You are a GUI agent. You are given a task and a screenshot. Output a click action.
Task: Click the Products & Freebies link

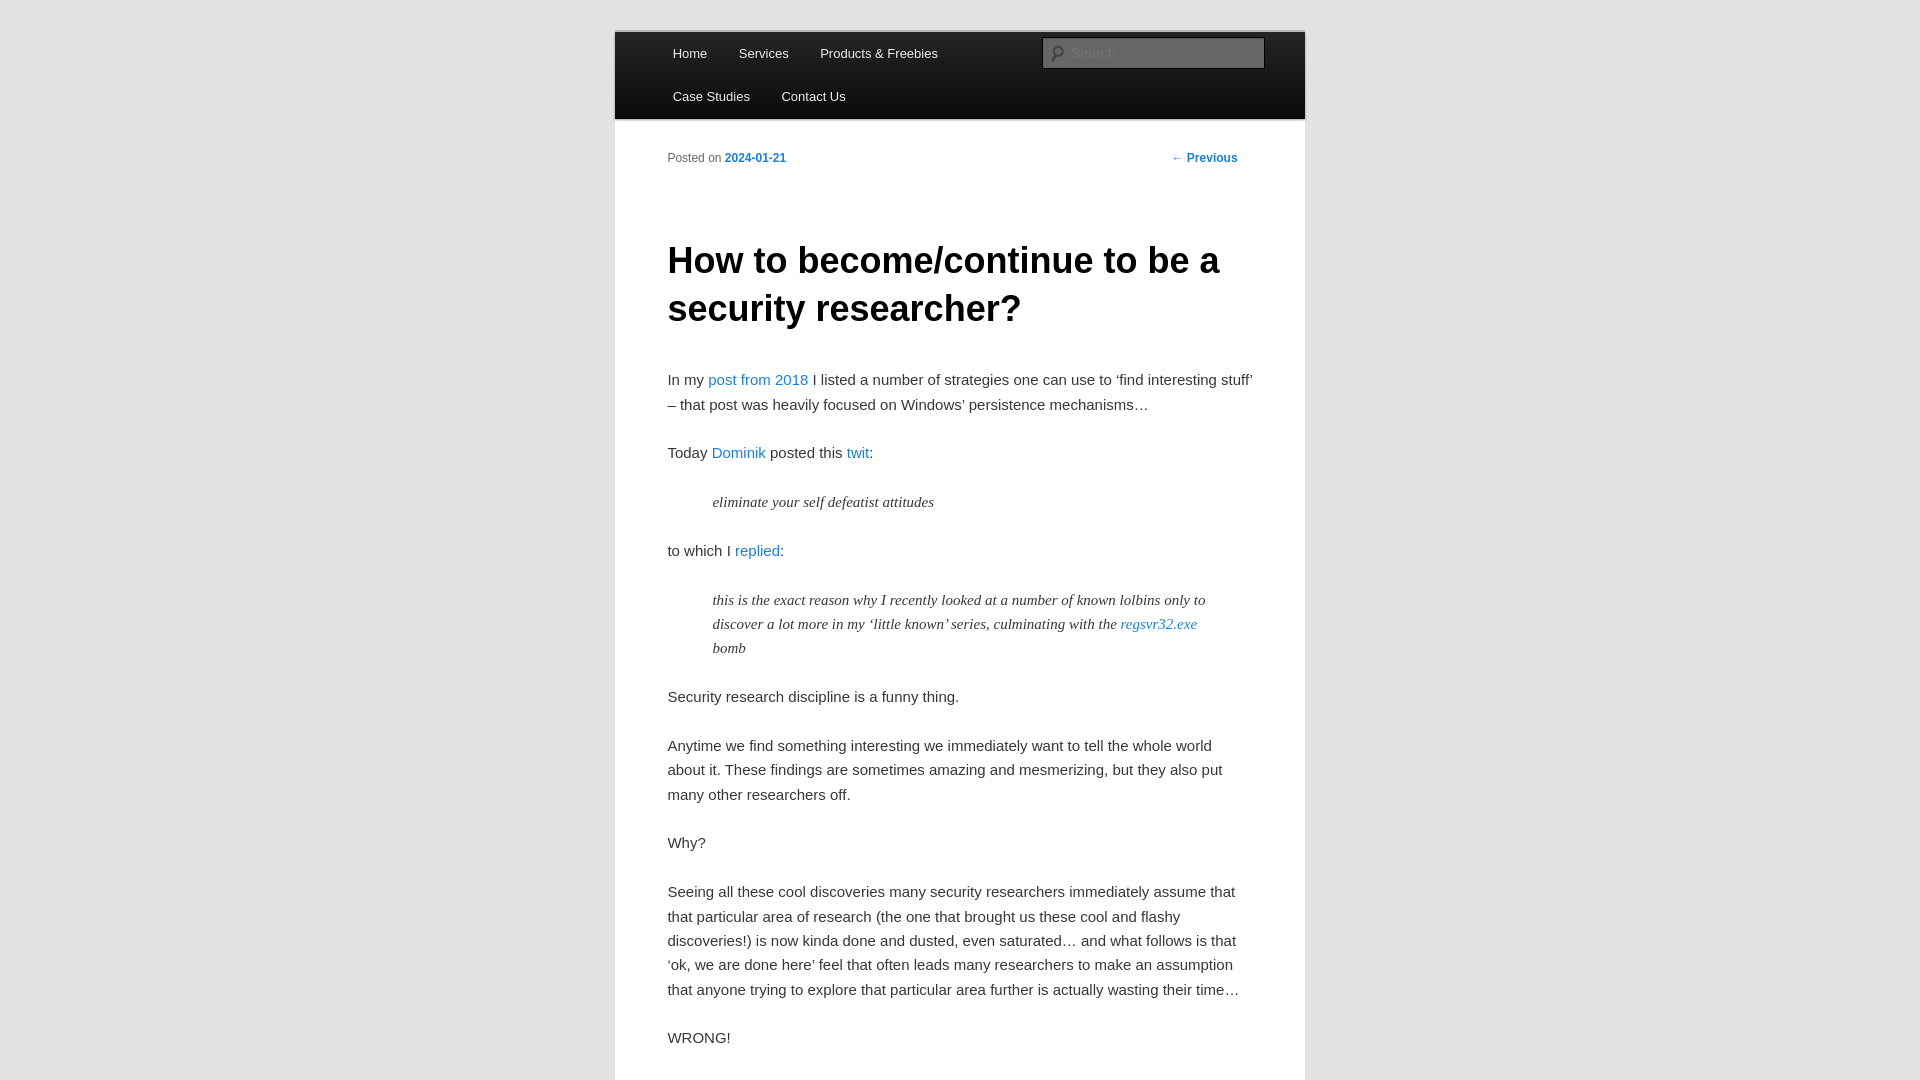tap(878, 53)
